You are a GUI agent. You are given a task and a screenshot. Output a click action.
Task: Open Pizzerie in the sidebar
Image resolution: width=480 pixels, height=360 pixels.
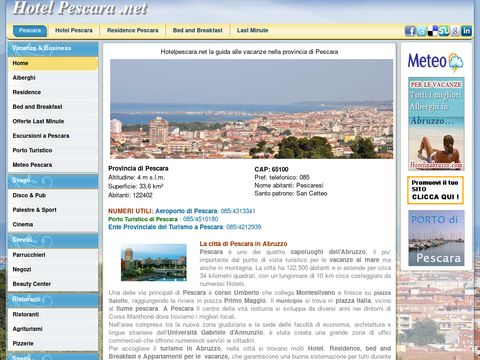click(53, 343)
